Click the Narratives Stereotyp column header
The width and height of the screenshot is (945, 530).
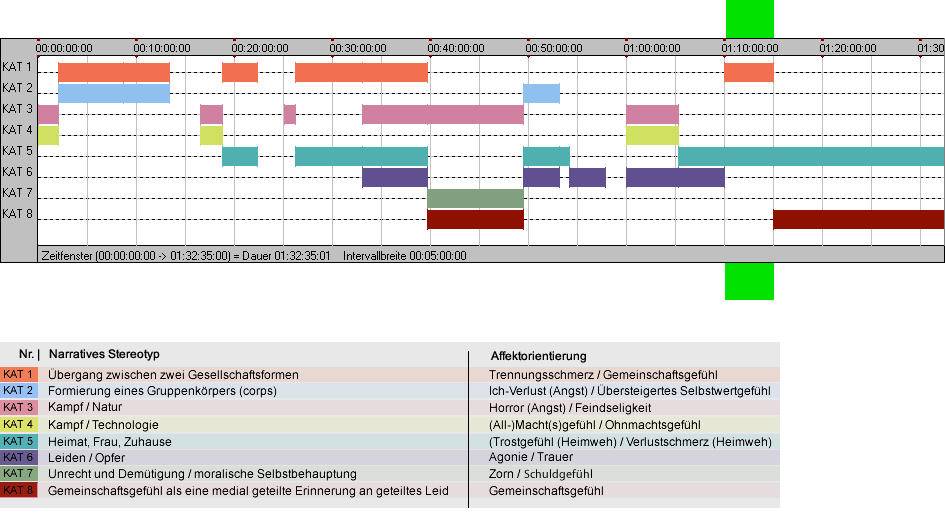click(104, 354)
